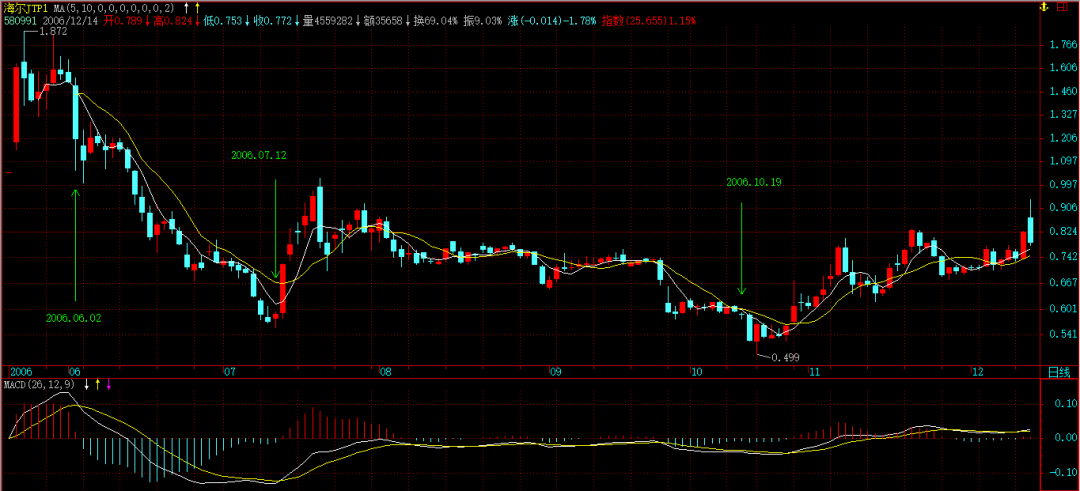This screenshot has width=1080, height=491.
Task: Click the change value 涨(-0.014)-1.78%
Action: coord(552,21)
